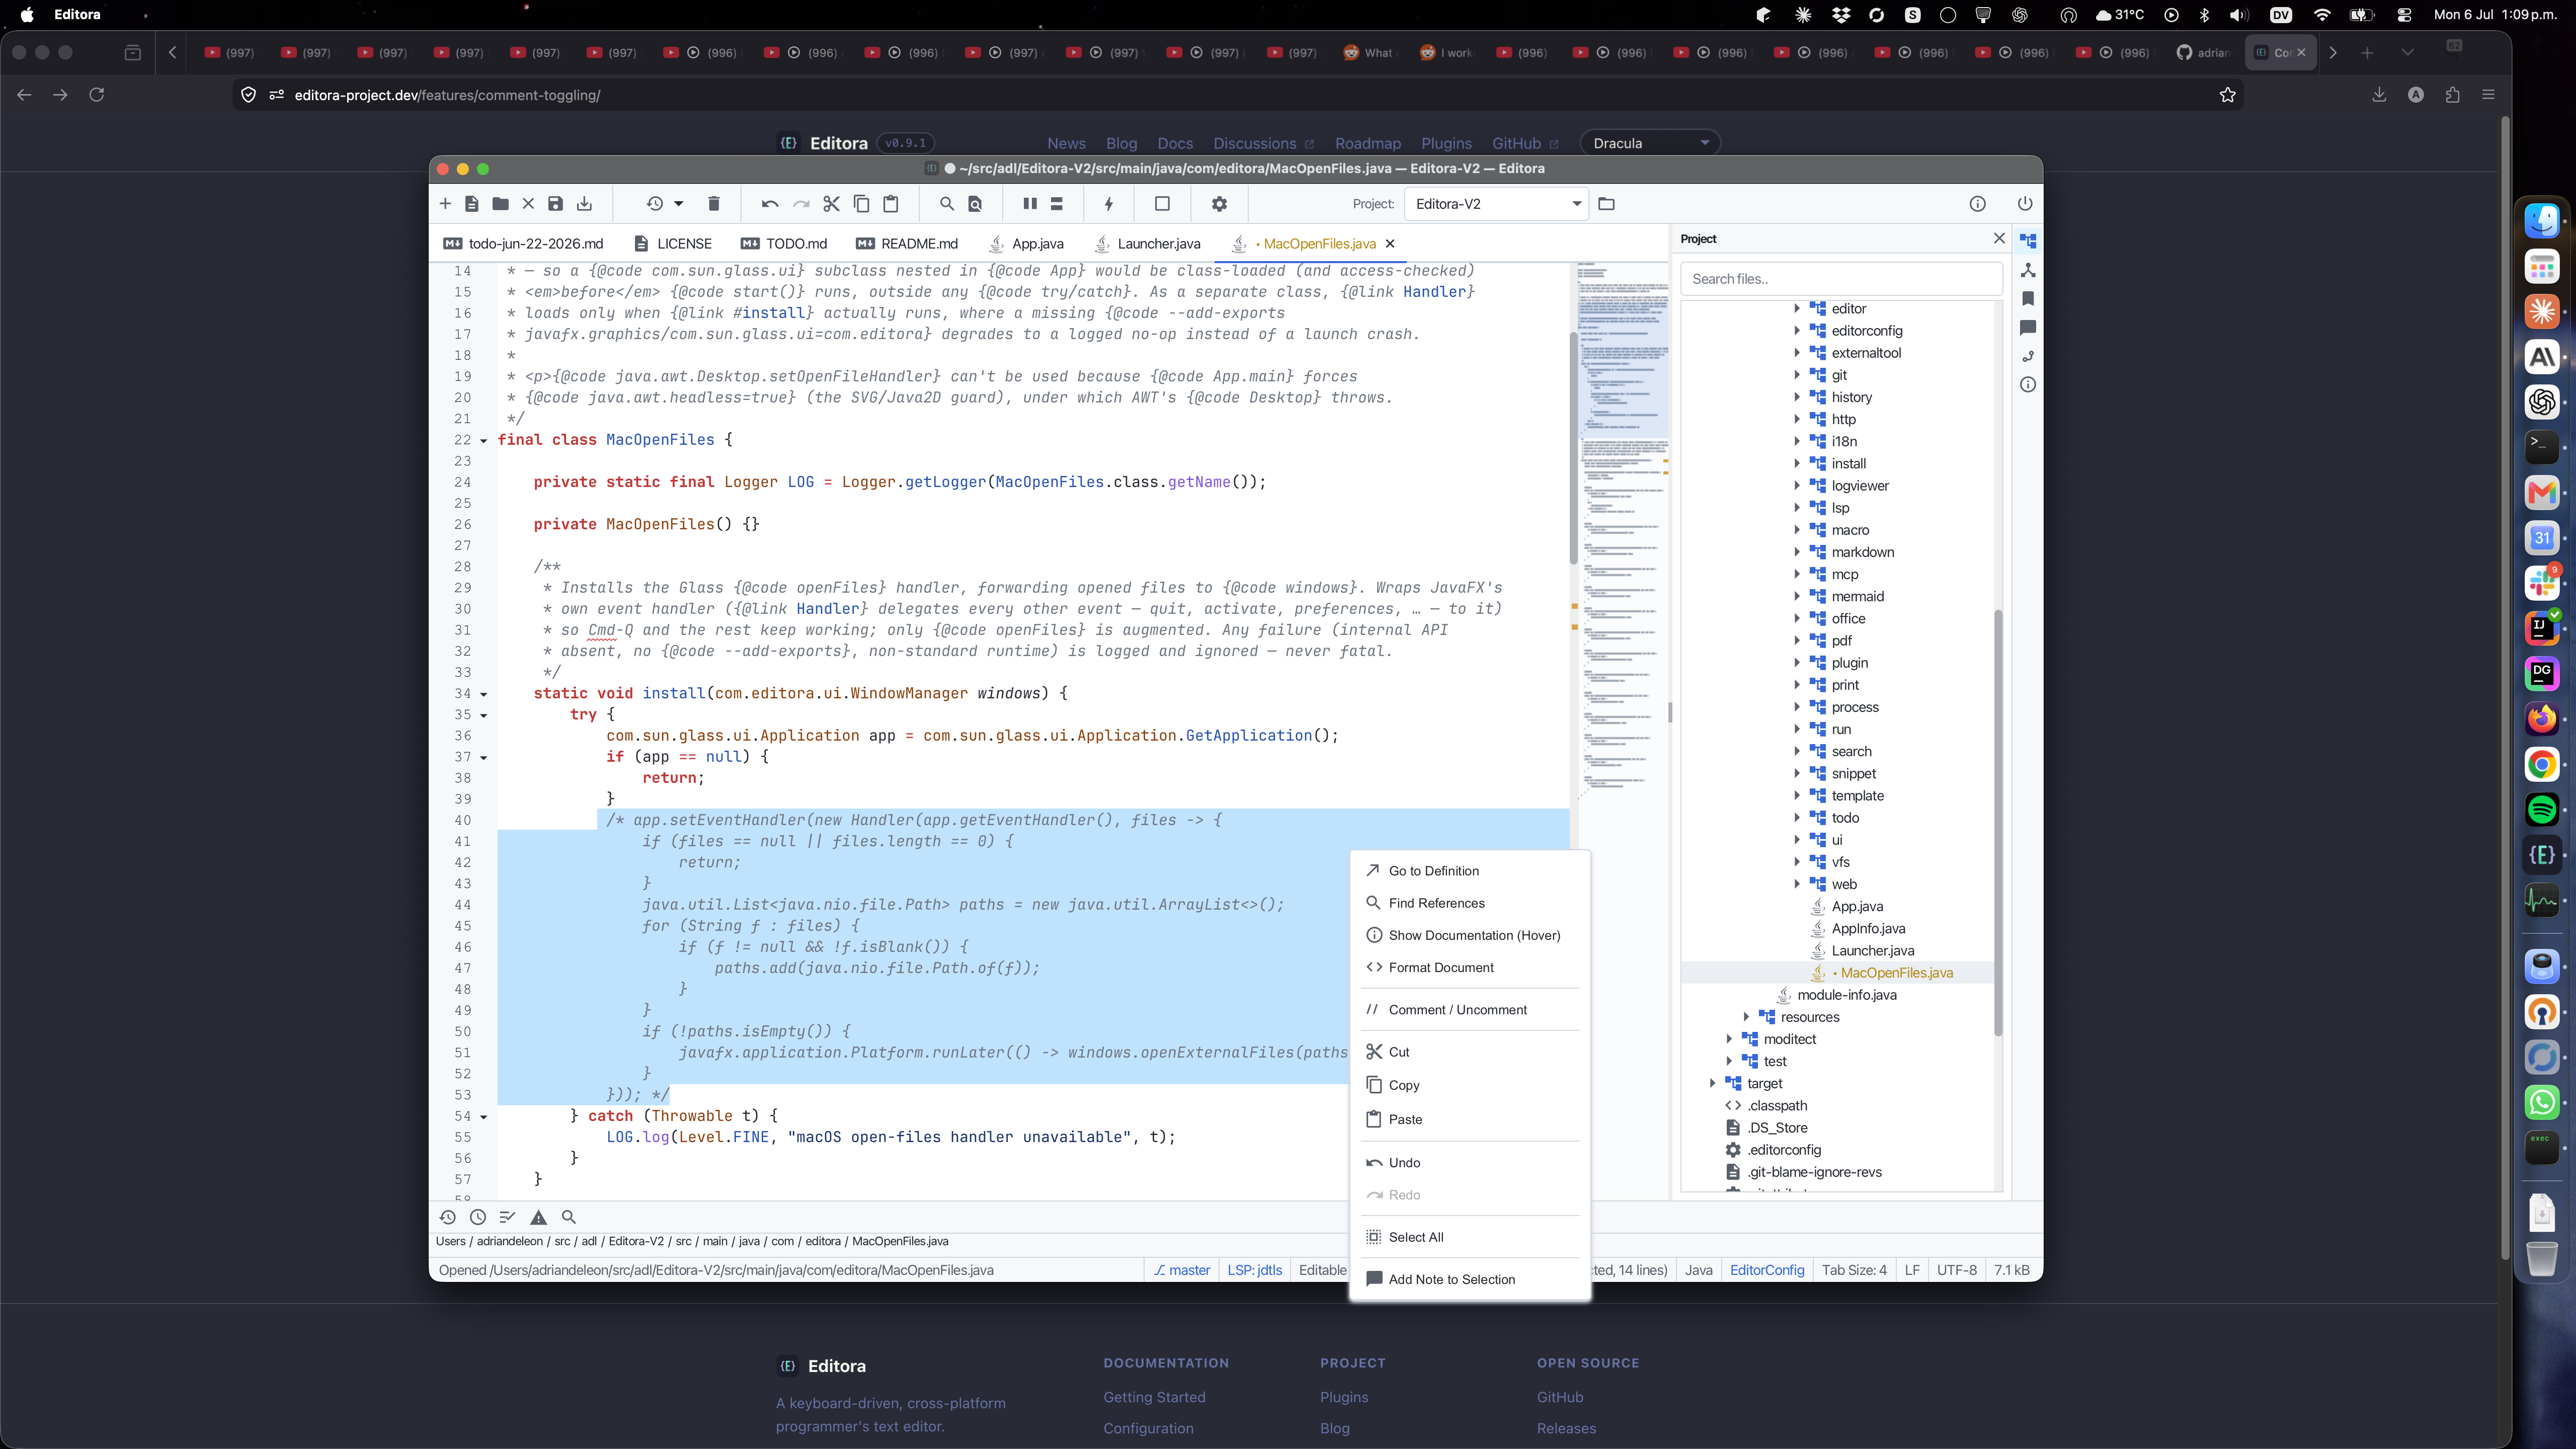Open Getting Started link in footer
Viewport: 2576px width, 1449px height.
pos(1154,1398)
